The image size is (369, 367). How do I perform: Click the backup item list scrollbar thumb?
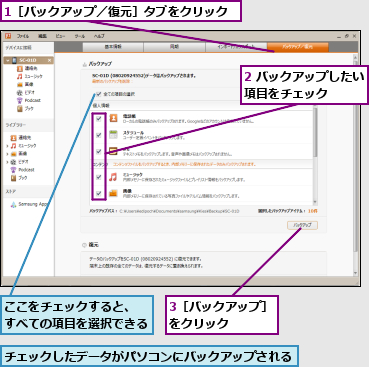tap(315, 133)
